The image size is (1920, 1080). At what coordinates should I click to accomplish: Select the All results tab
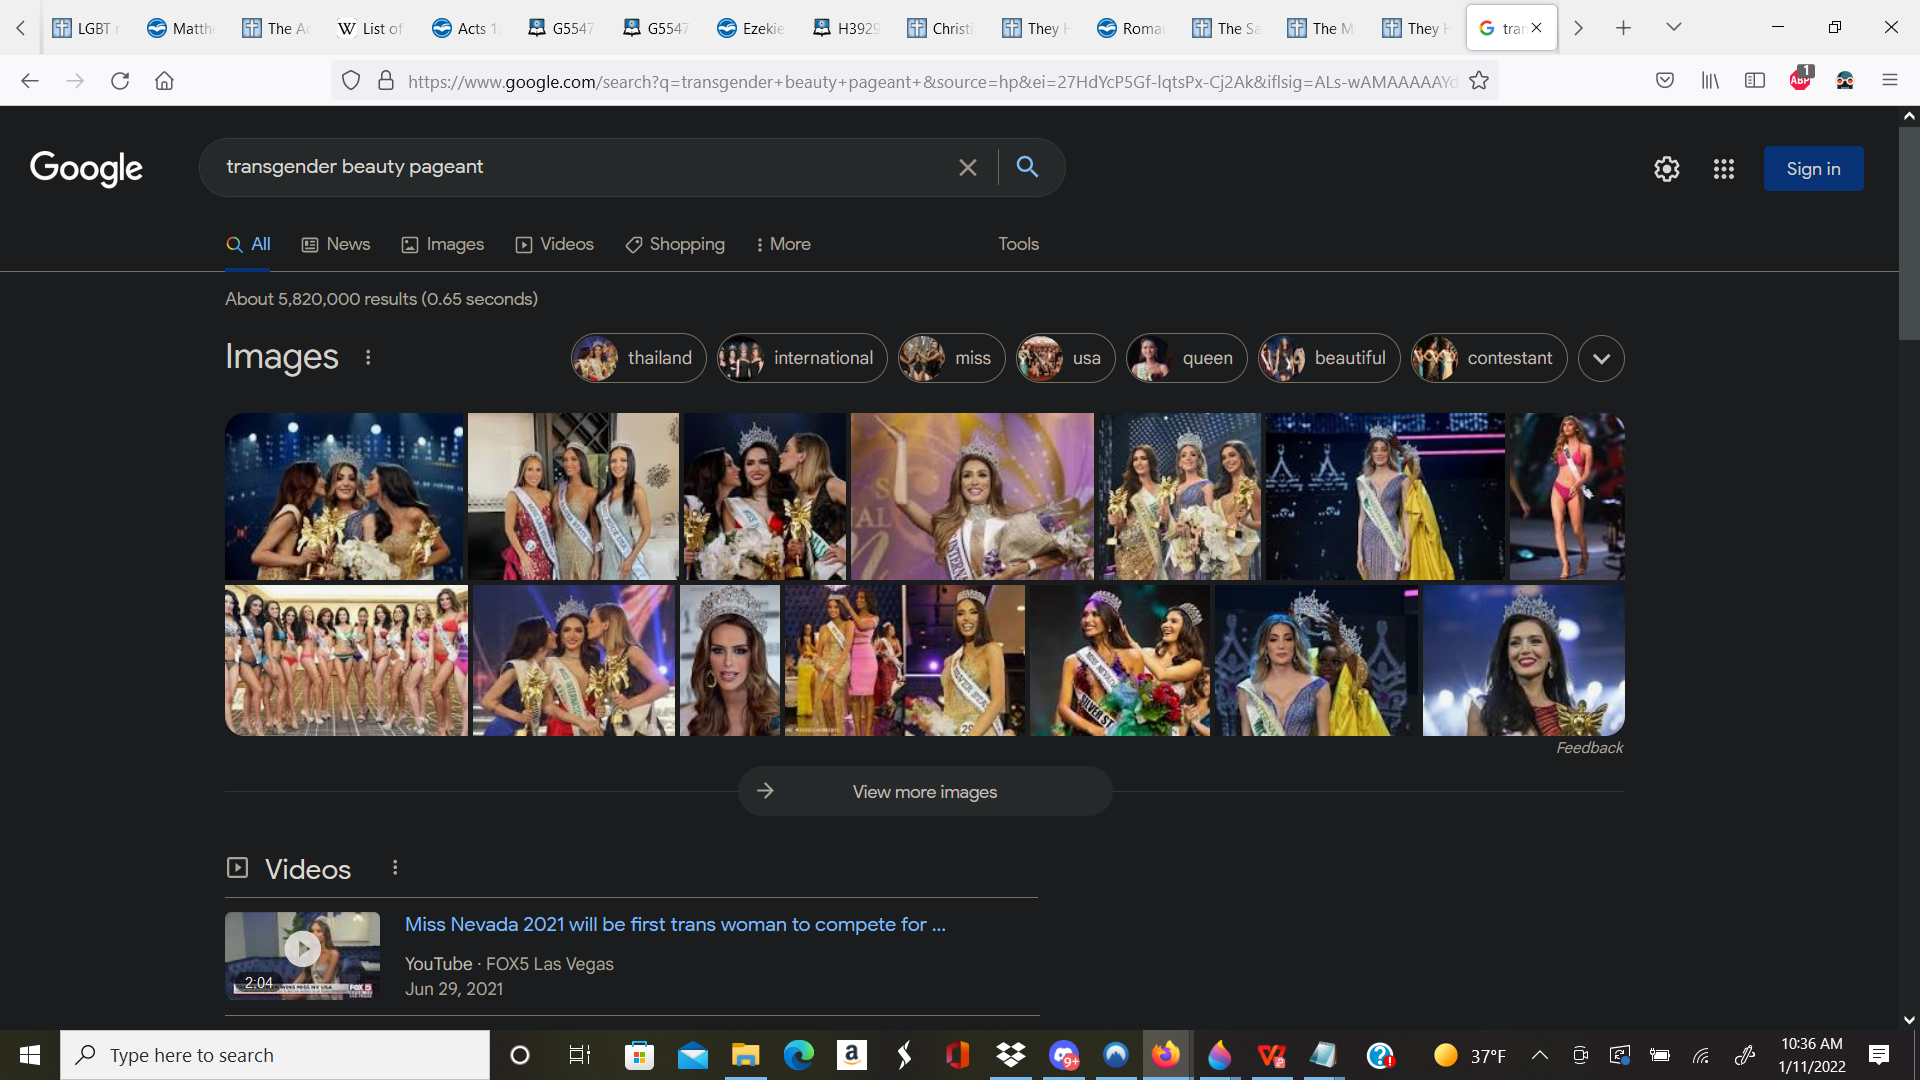tap(249, 244)
